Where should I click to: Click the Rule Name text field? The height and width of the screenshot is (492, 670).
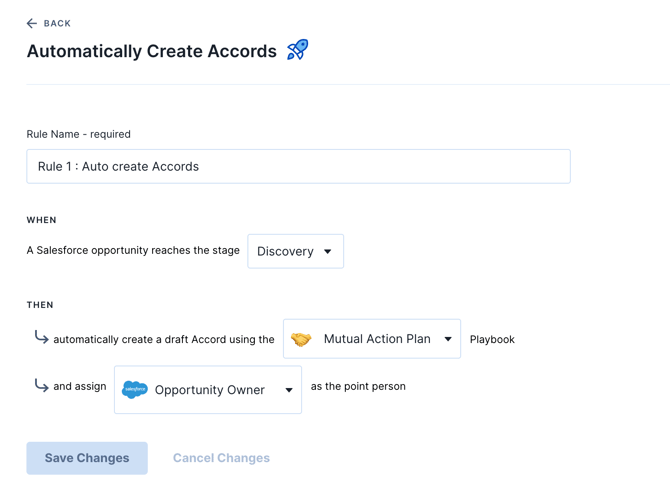click(x=298, y=167)
